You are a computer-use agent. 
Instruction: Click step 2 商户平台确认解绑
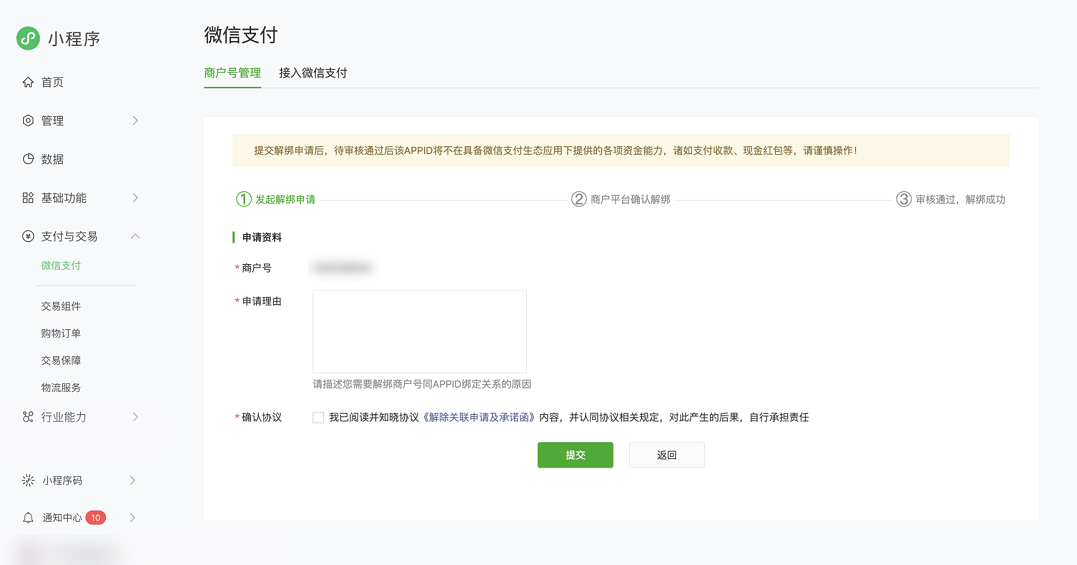click(621, 199)
